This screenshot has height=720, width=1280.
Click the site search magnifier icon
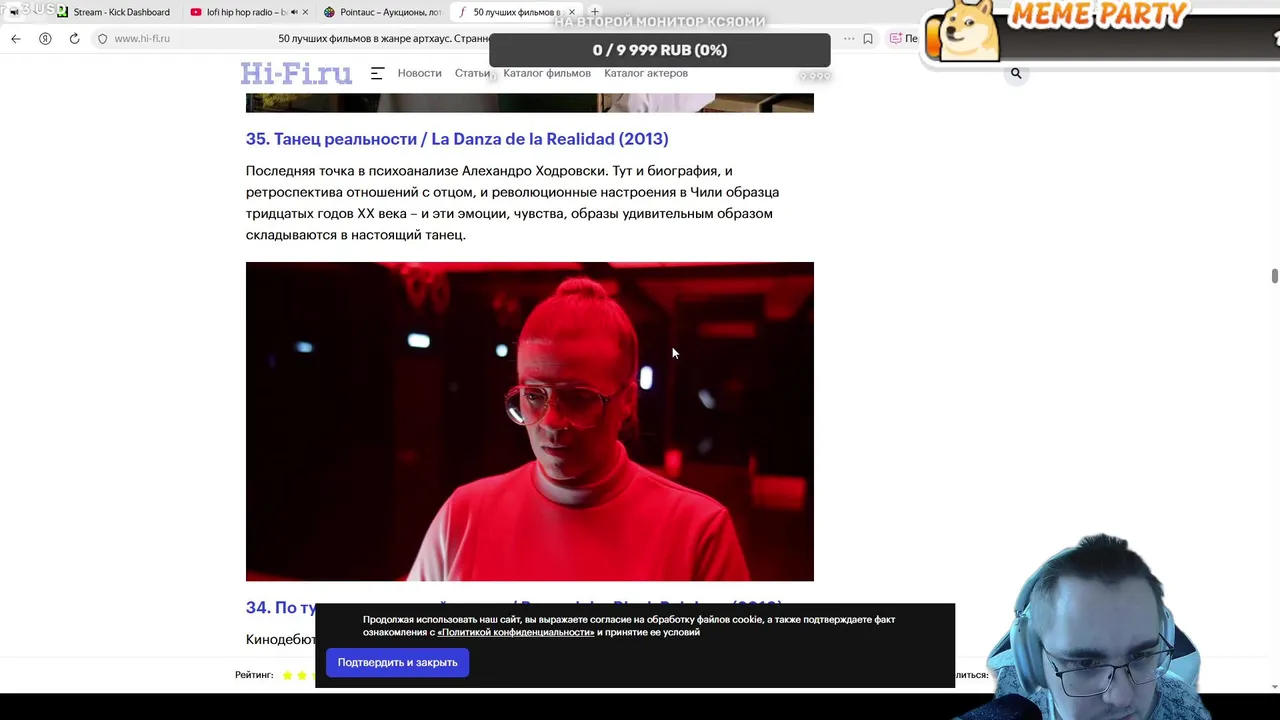tap(1016, 73)
